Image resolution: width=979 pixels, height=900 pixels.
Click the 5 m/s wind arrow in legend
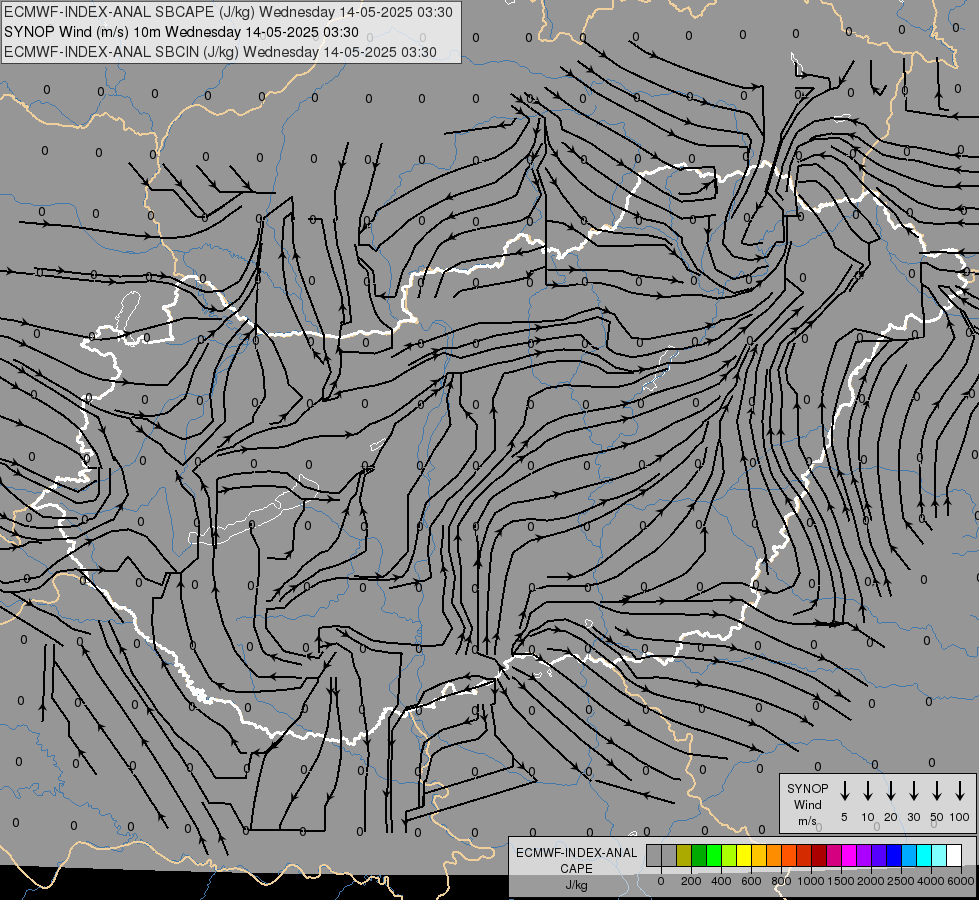click(x=844, y=791)
